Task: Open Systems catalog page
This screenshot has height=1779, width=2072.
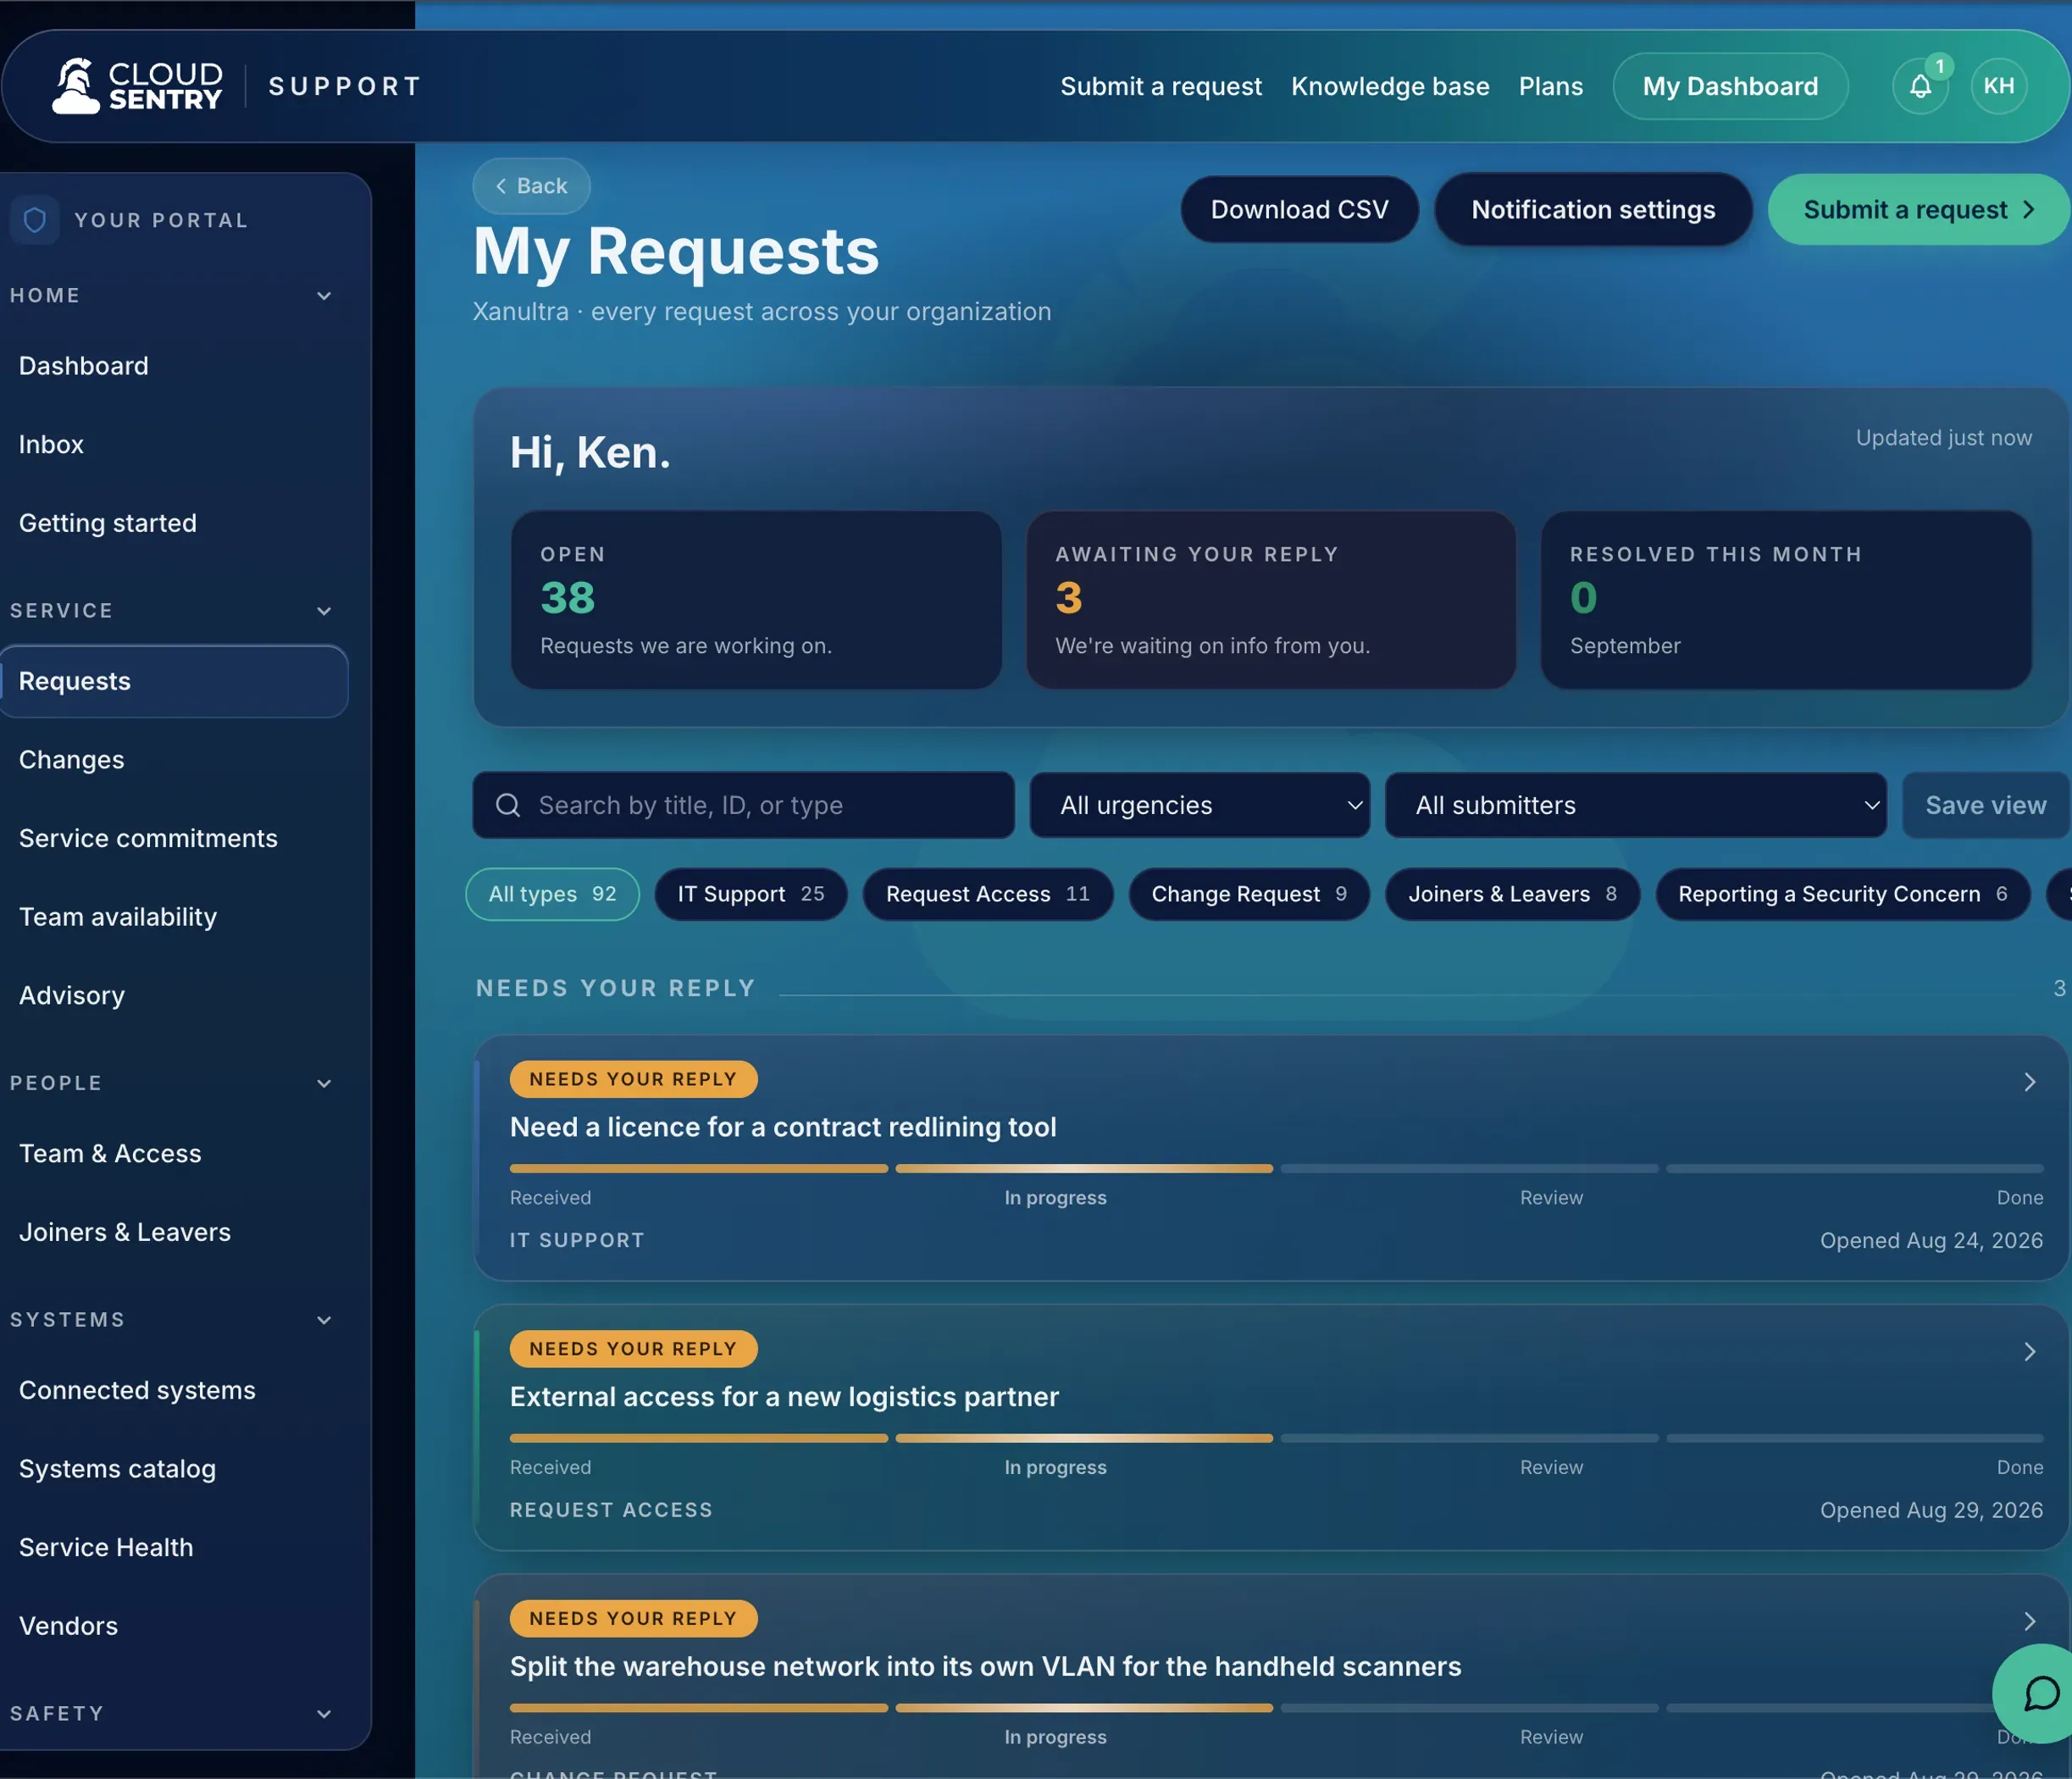Action: pyautogui.click(x=117, y=1469)
